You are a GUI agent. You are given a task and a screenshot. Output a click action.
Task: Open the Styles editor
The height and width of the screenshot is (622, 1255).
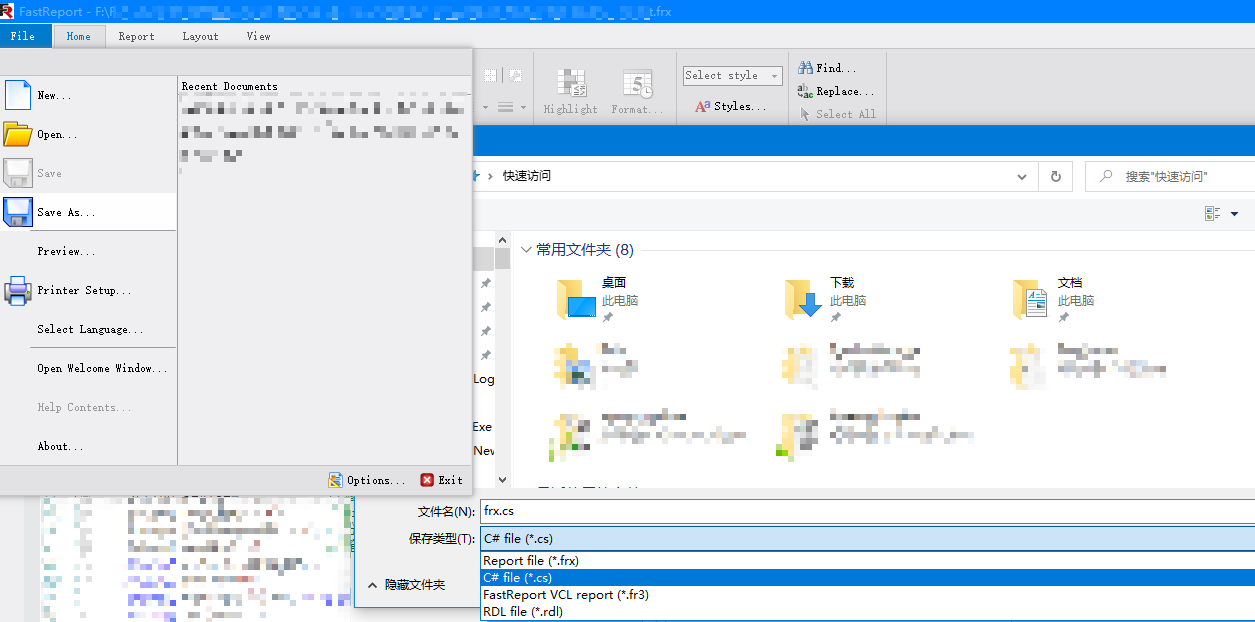[x=731, y=106]
